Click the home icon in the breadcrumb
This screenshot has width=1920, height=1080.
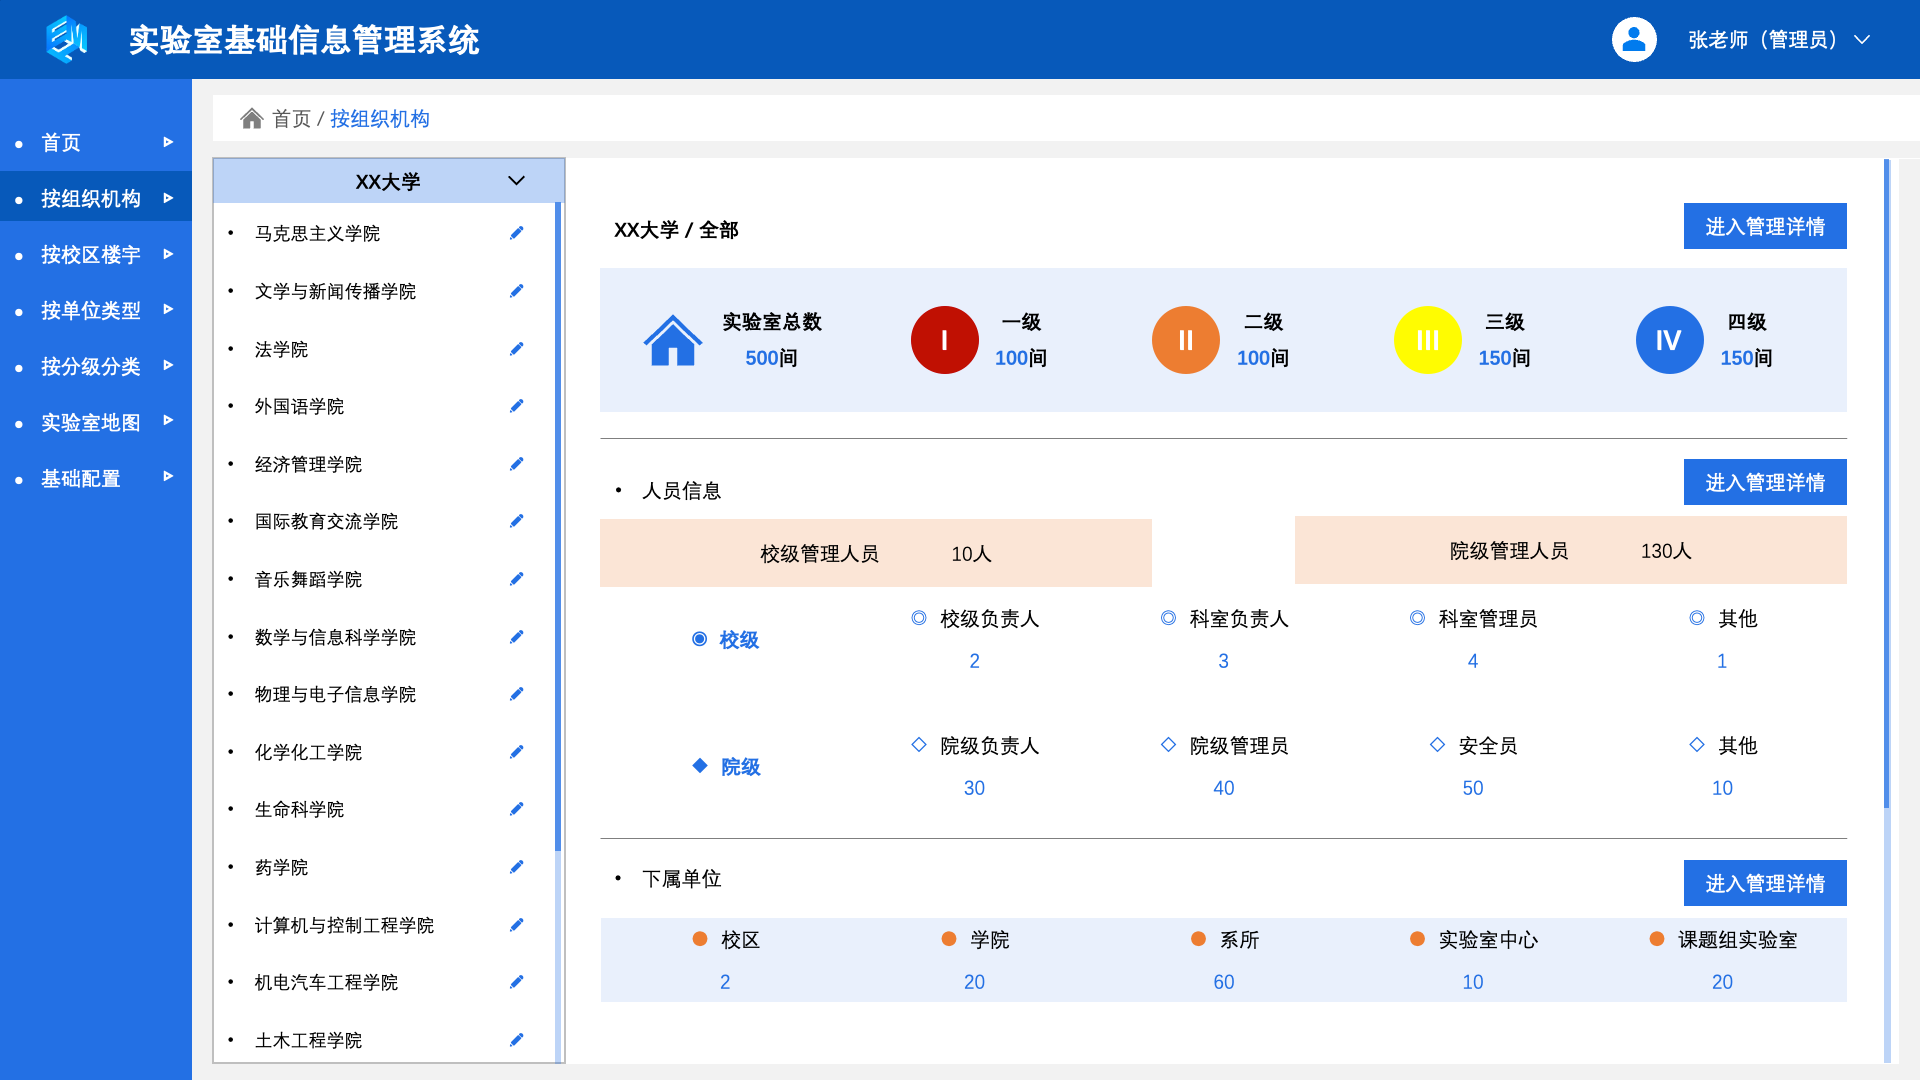tap(251, 119)
